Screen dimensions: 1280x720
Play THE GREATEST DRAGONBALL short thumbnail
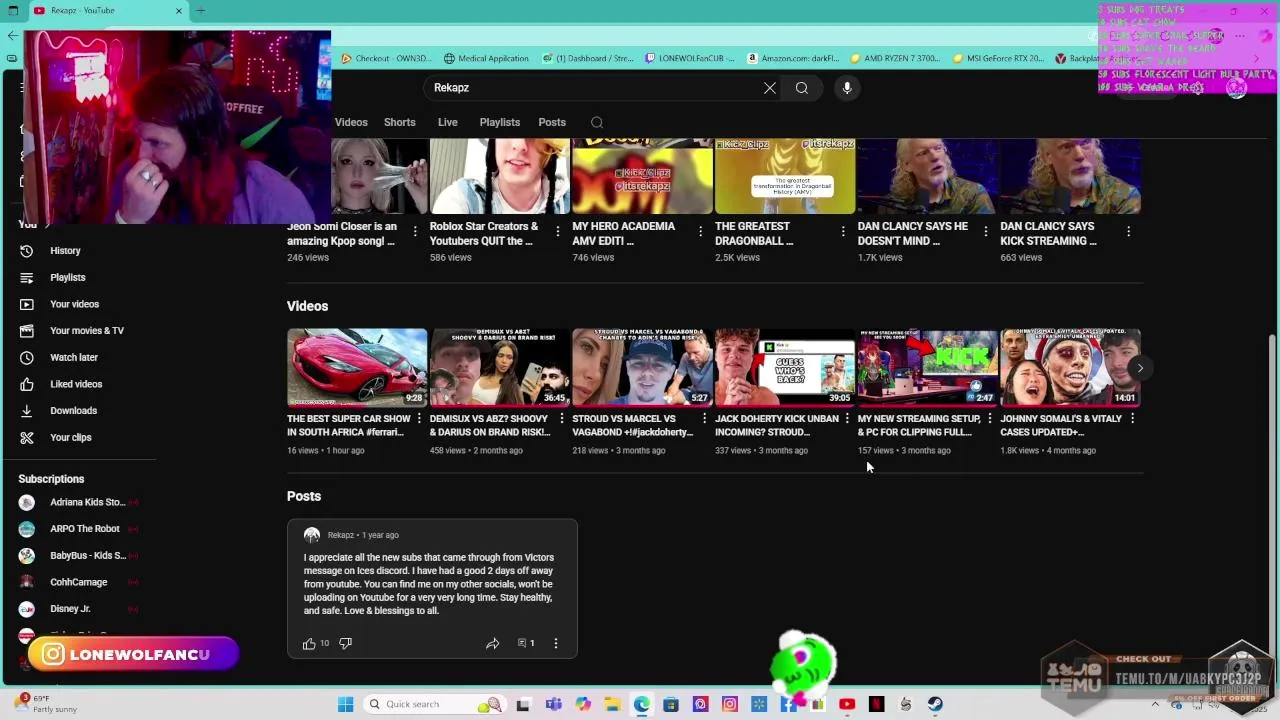coord(785,176)
